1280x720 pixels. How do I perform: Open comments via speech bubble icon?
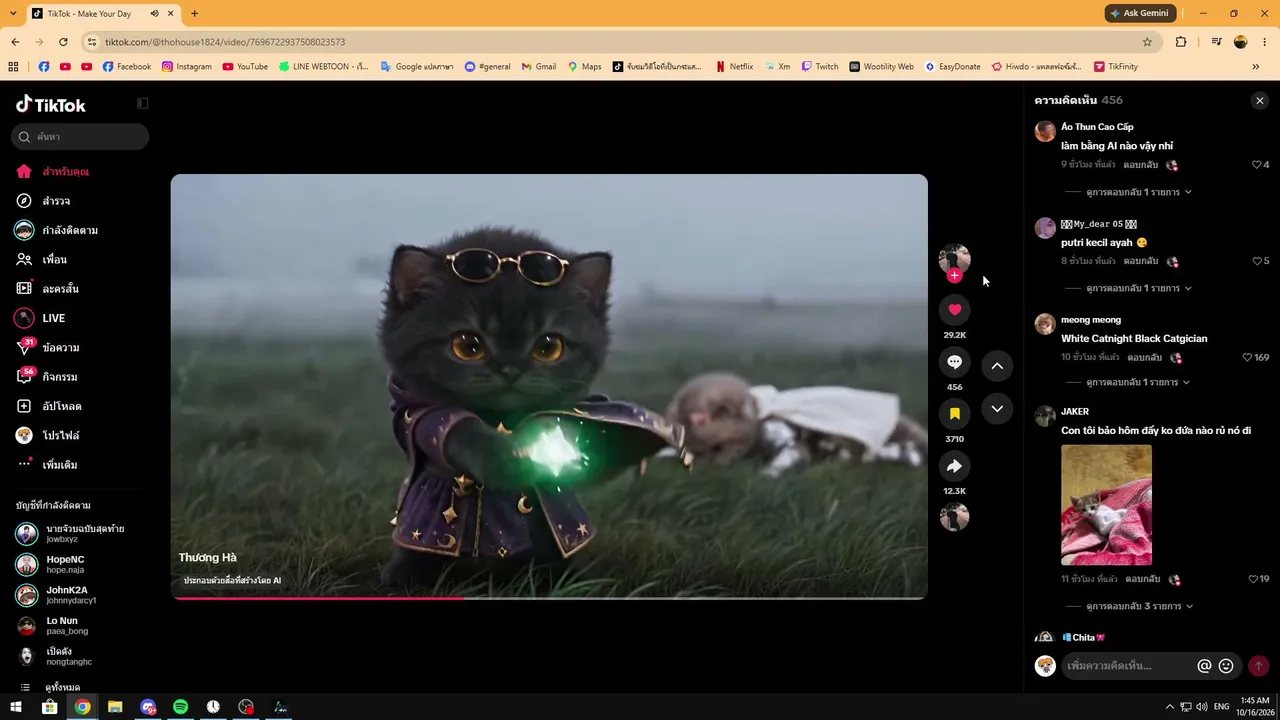click(x=954, y=362)
